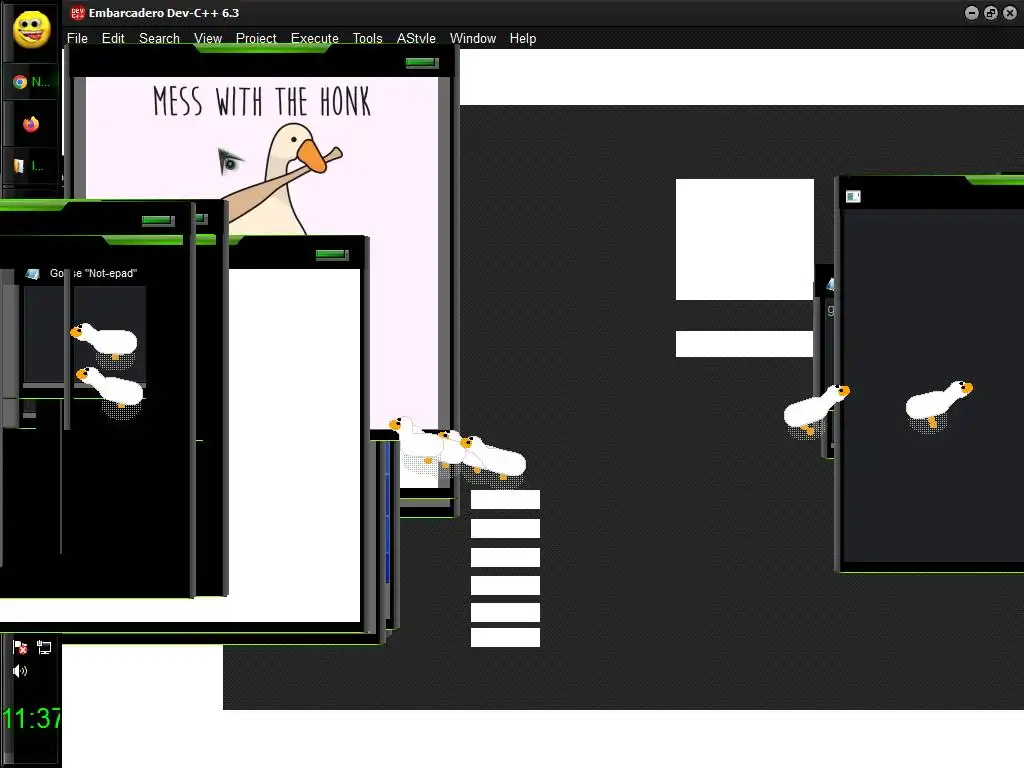Close the Dev-C++ window
The height and width of the screenshot is (768, 1024).
pos(1010,13)
